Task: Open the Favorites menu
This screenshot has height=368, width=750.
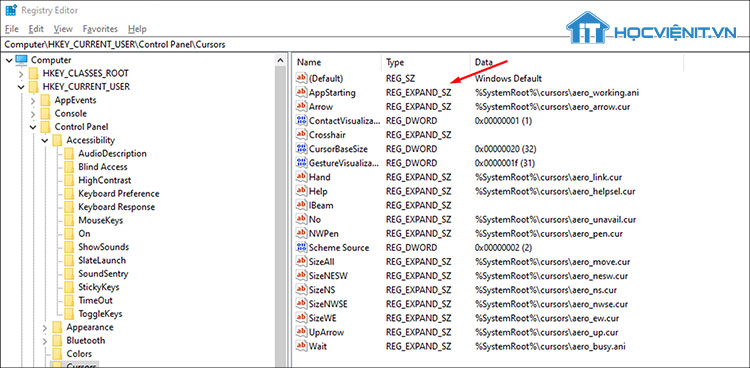Action: 100,29
